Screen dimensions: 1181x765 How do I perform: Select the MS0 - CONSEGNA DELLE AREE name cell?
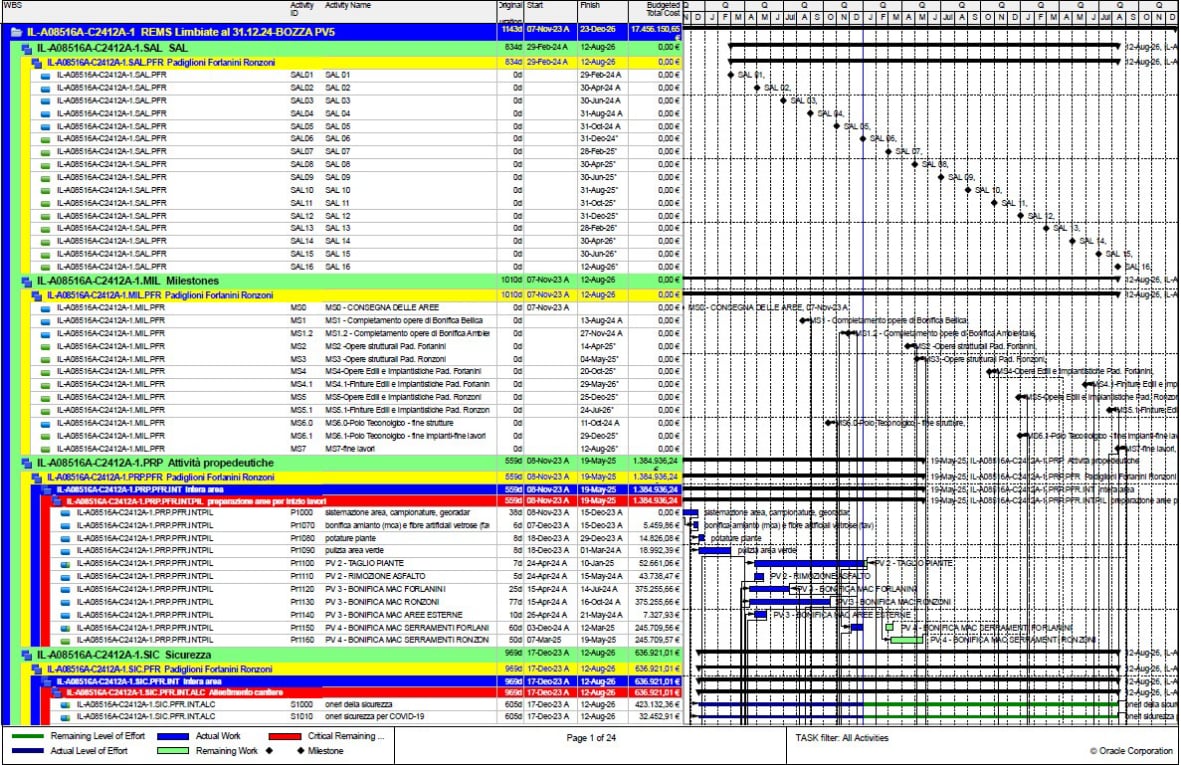pyautogui.click(x=410, y=308)
